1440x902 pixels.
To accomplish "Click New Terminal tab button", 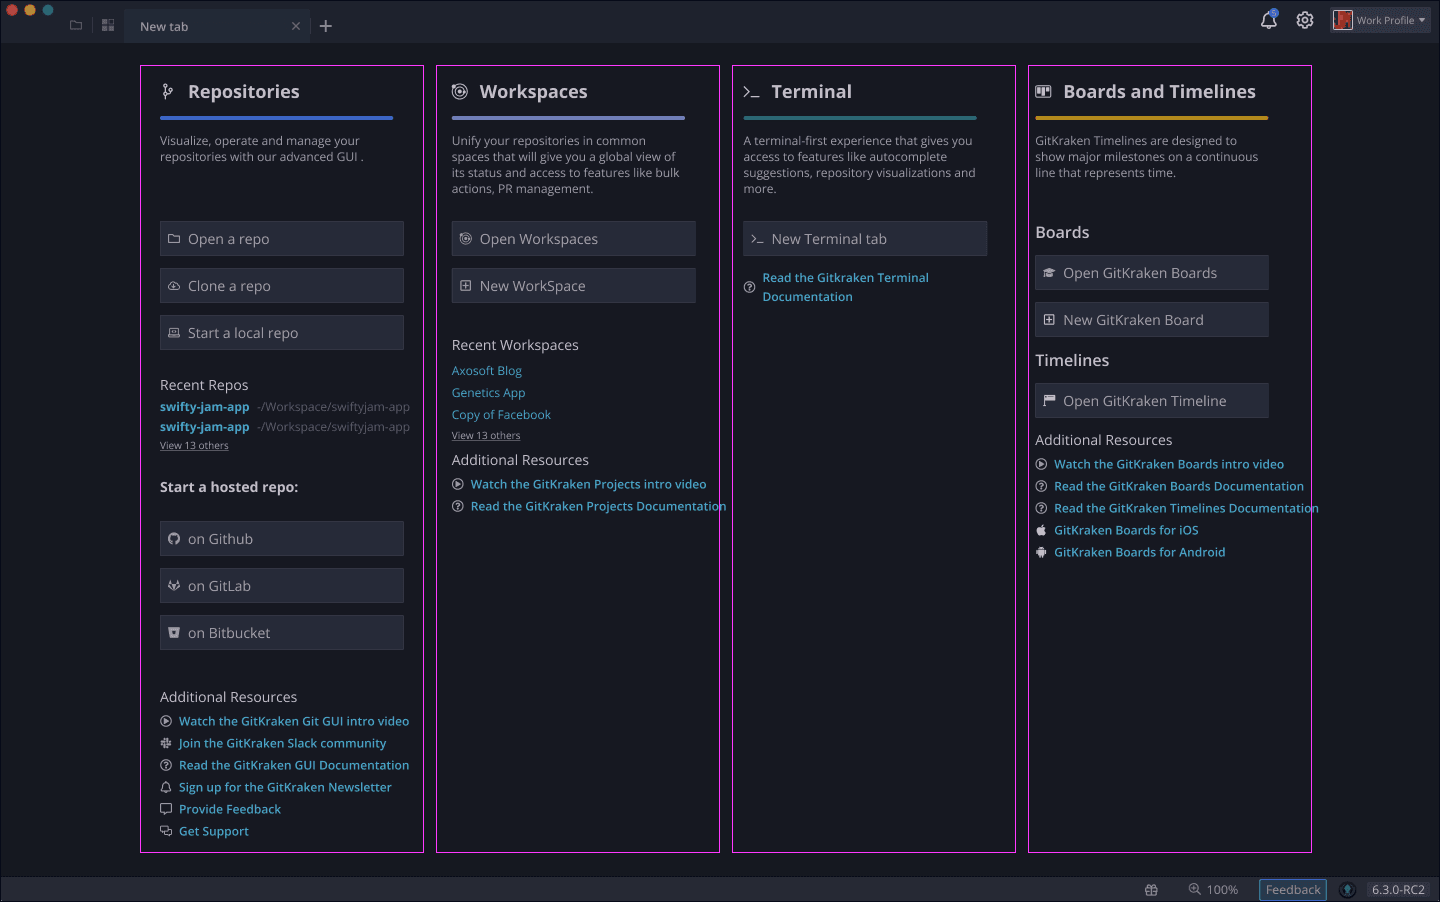I will point(865,239).
